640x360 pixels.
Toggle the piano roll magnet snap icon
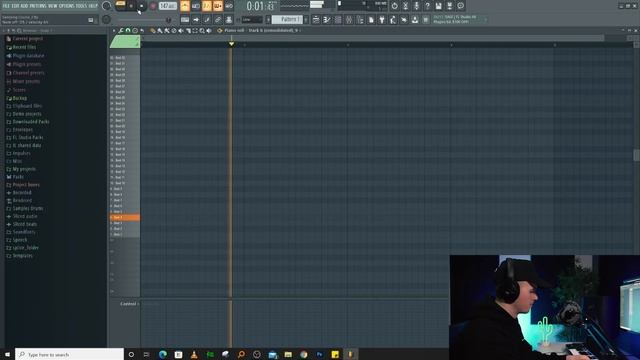coord(128,31)
